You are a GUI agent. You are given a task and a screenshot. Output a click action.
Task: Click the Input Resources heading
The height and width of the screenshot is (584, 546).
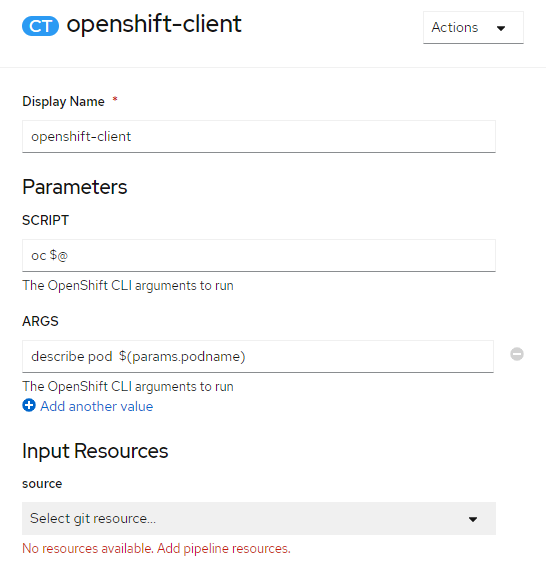coord(95,451)
